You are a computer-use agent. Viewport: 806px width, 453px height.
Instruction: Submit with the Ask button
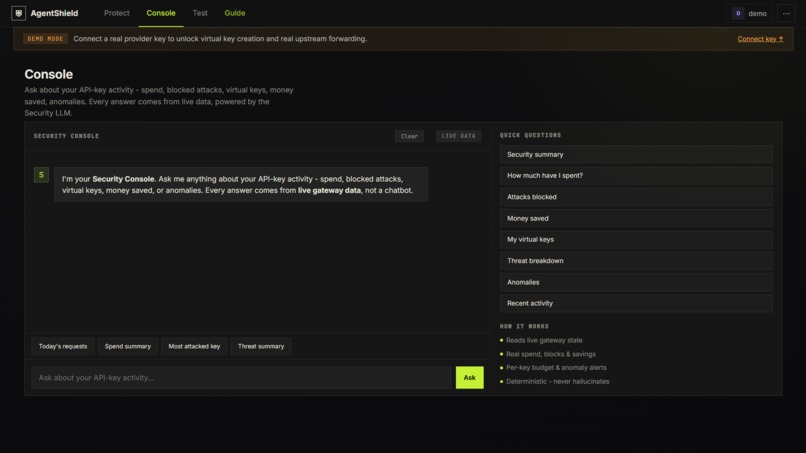469,378
